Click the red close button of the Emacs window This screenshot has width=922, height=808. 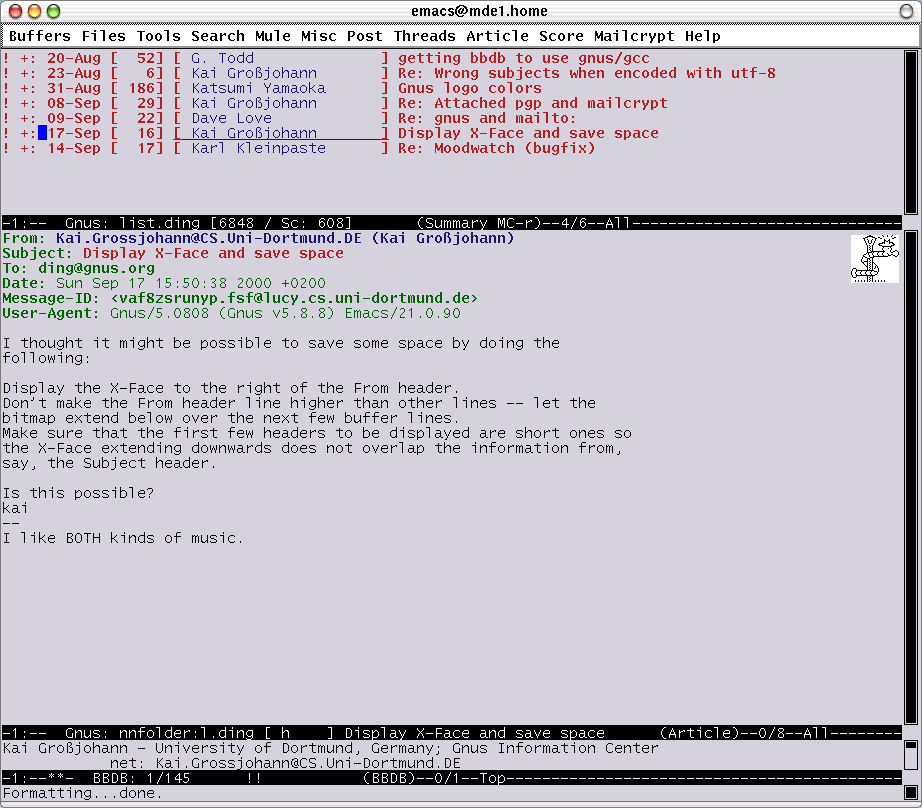(x=16, y=11)
